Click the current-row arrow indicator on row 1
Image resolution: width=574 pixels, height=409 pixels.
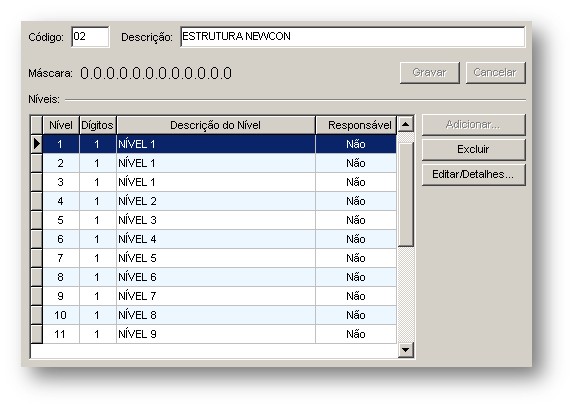point(37,144)
